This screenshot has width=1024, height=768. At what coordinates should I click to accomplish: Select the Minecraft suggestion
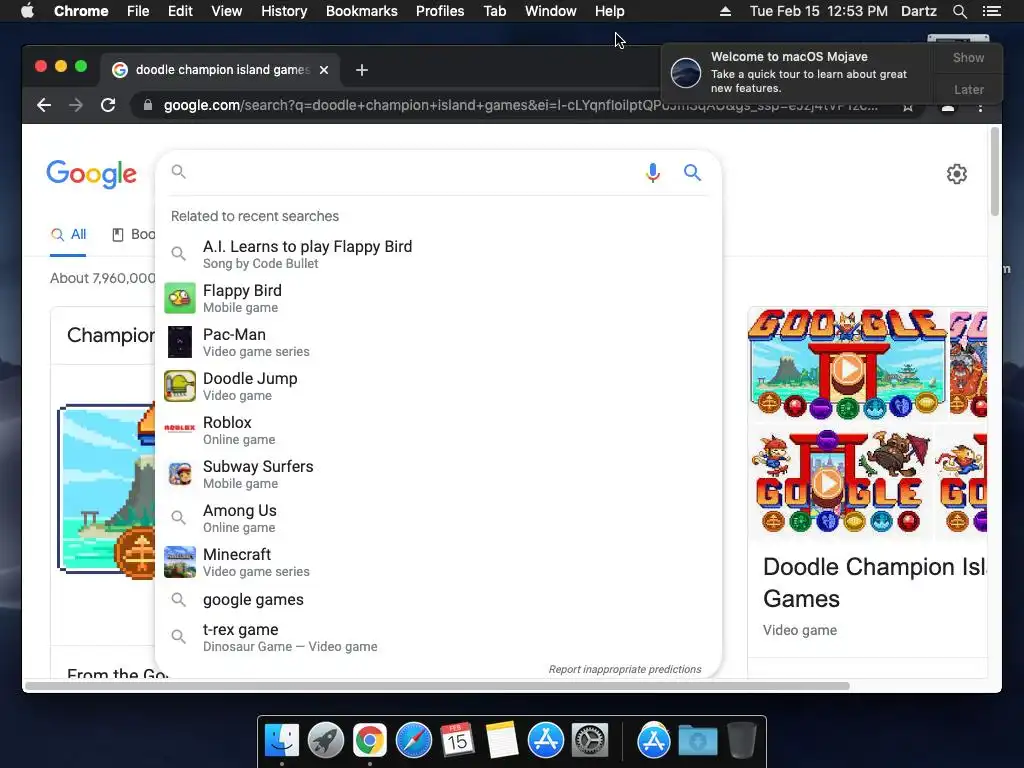438,562
